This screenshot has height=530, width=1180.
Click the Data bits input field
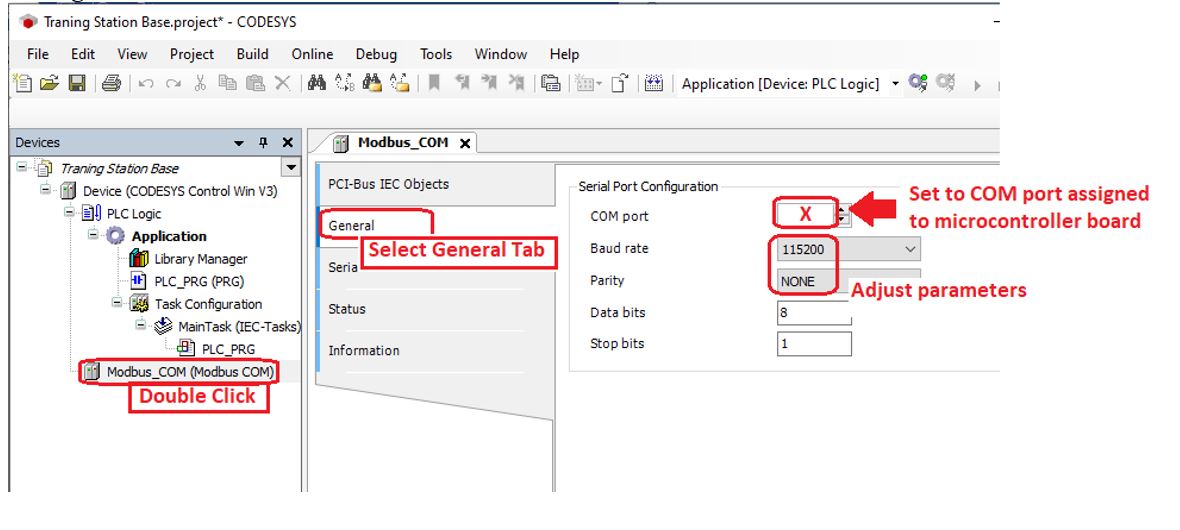point(814,313)
